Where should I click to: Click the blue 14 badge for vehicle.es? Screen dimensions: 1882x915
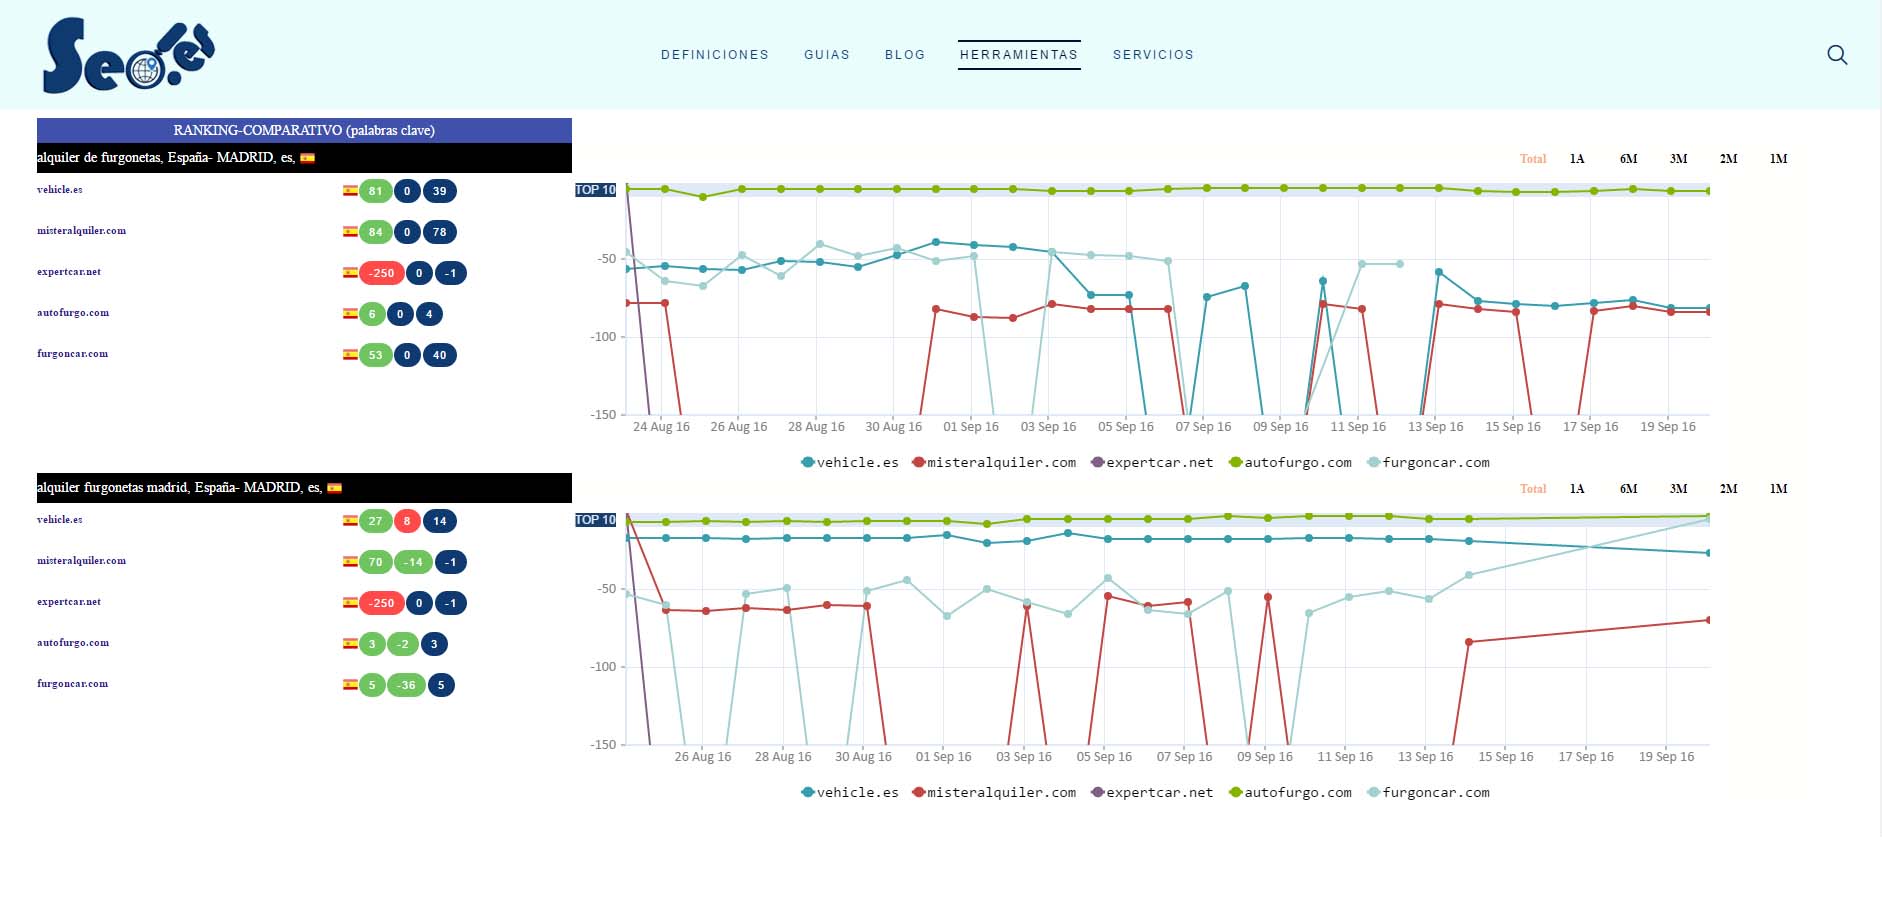[440, 521]
